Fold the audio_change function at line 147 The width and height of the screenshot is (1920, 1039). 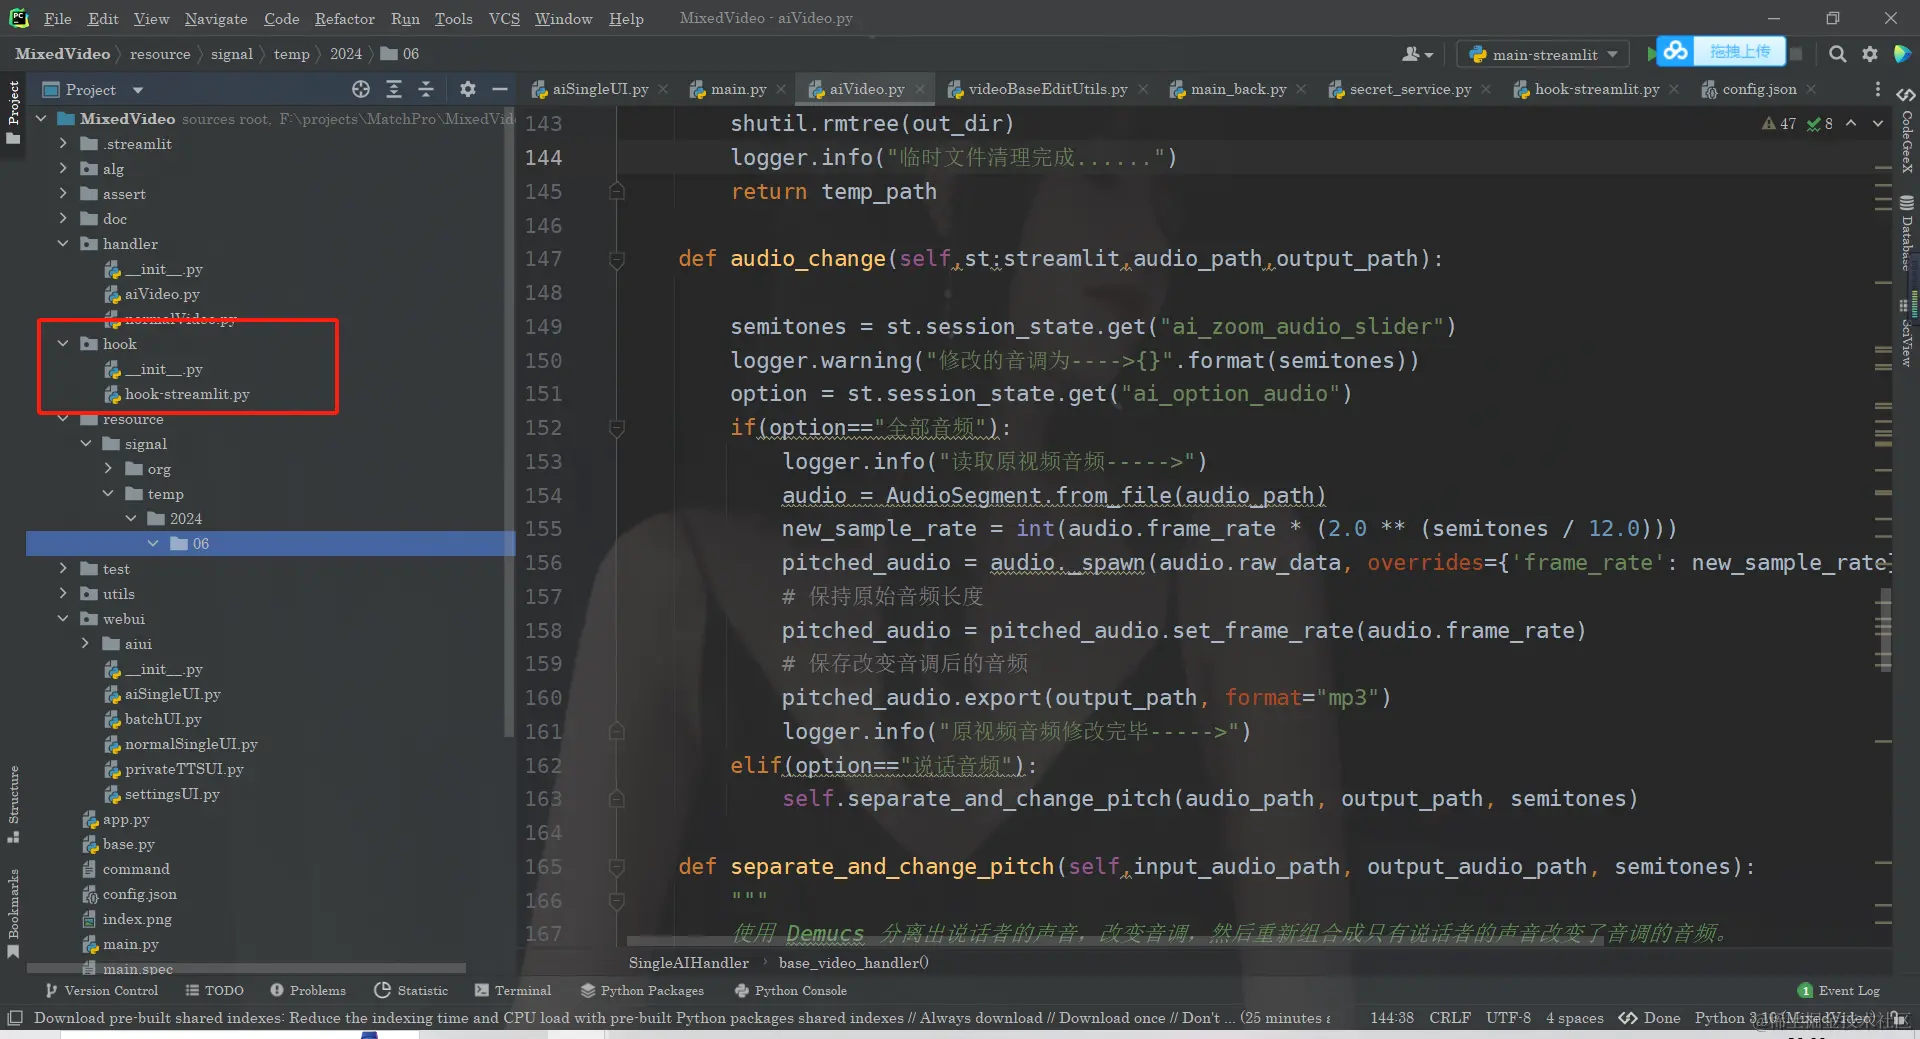(617, 259)
